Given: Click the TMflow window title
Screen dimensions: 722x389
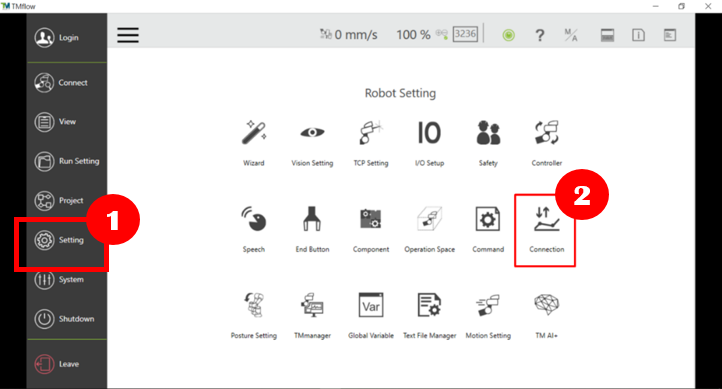Looking at the screenshot, I should point(23,6).
